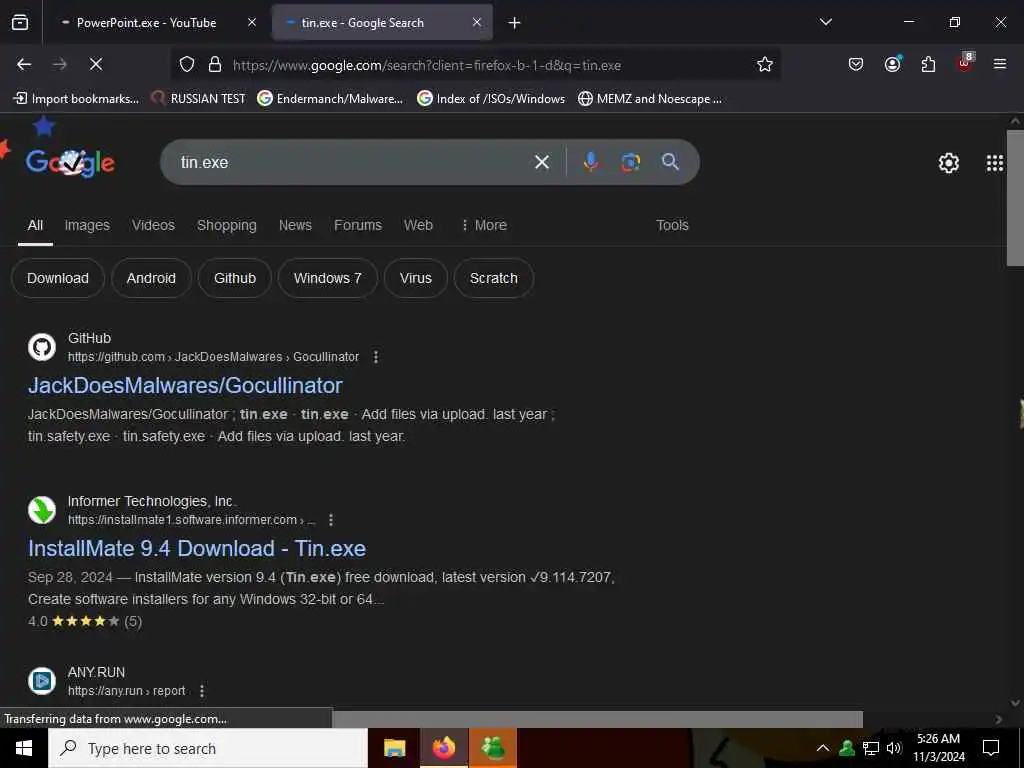Open the extensions puzzle icon
Image resolution: width=1024 pixels, height=768 pixels.
tap(928, 64)
